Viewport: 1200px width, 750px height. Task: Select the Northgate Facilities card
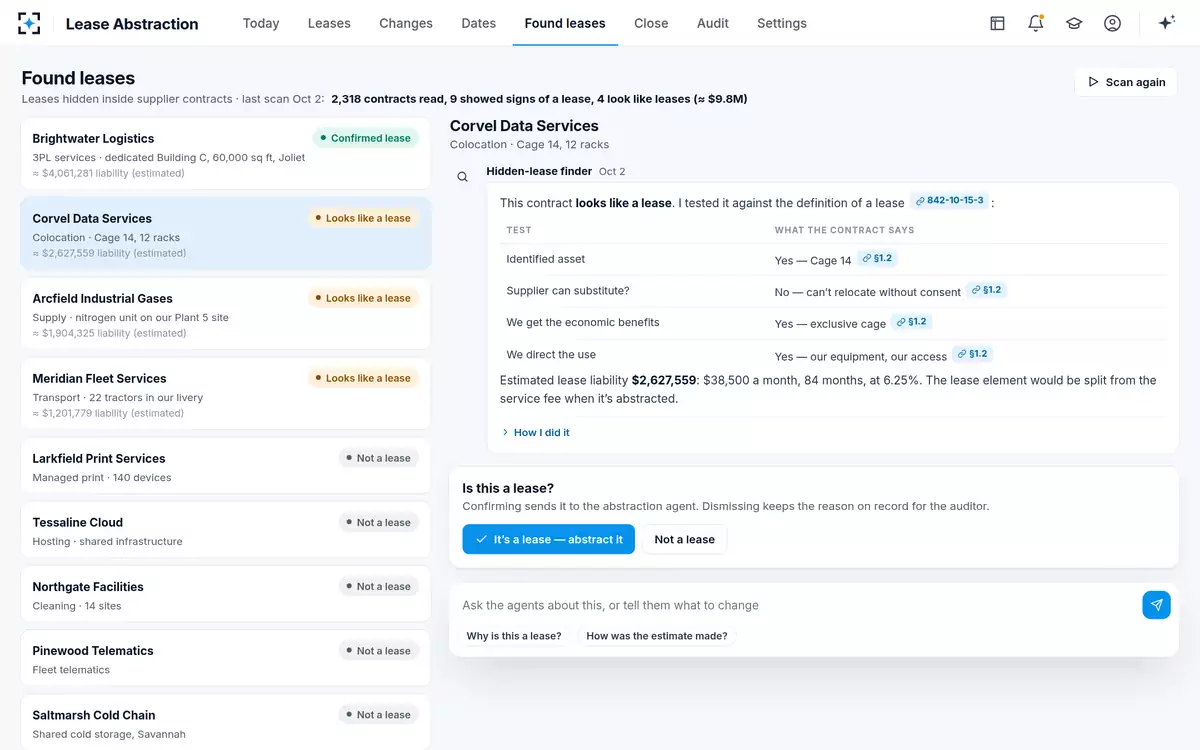point(226,594)
